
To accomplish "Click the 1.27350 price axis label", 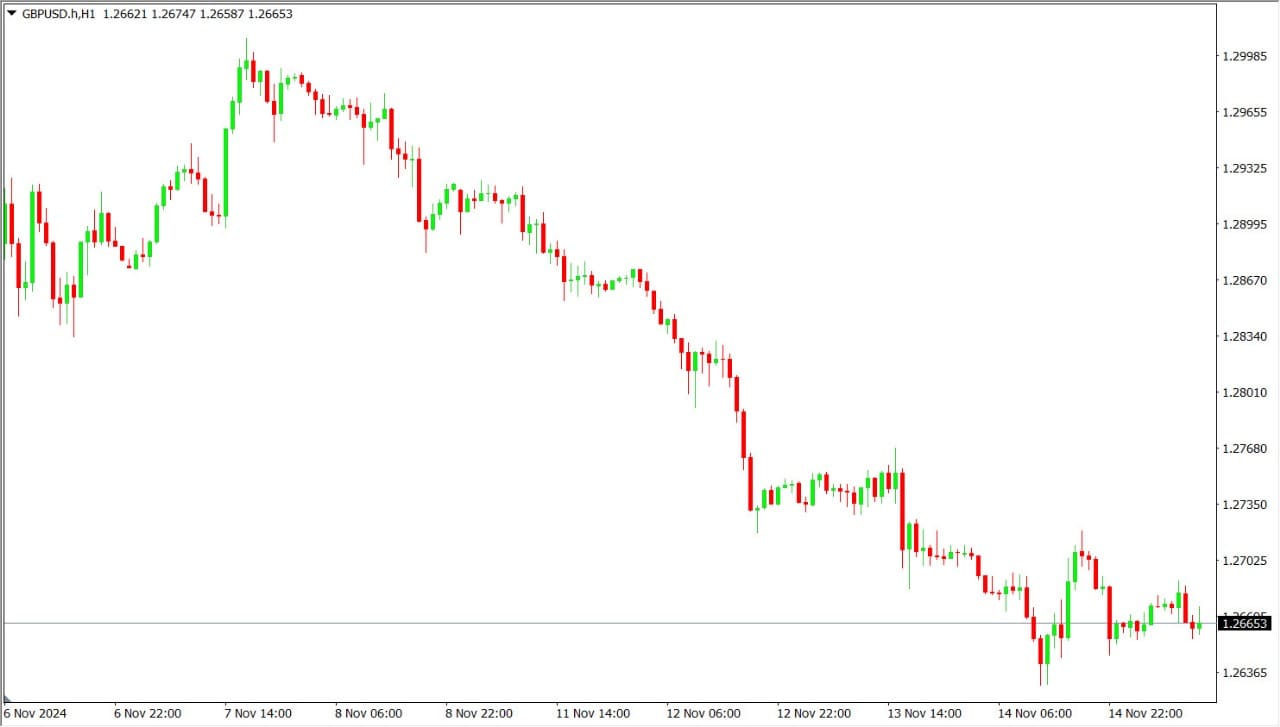I will pos(1245,504).
